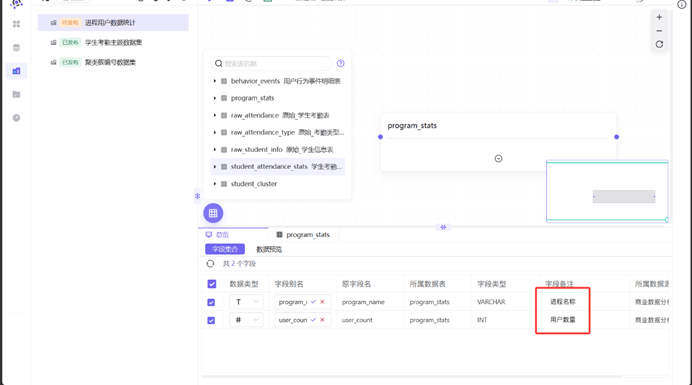Click the help question-mark icon beside table search
The height and width of the screenshot is (385, 692).
pyautogui.click(x=340, y=63)
